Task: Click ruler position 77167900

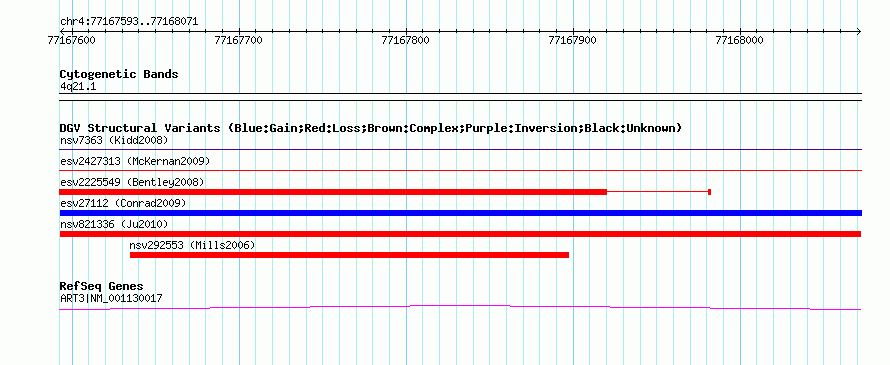Action: [x=573, y=40]
